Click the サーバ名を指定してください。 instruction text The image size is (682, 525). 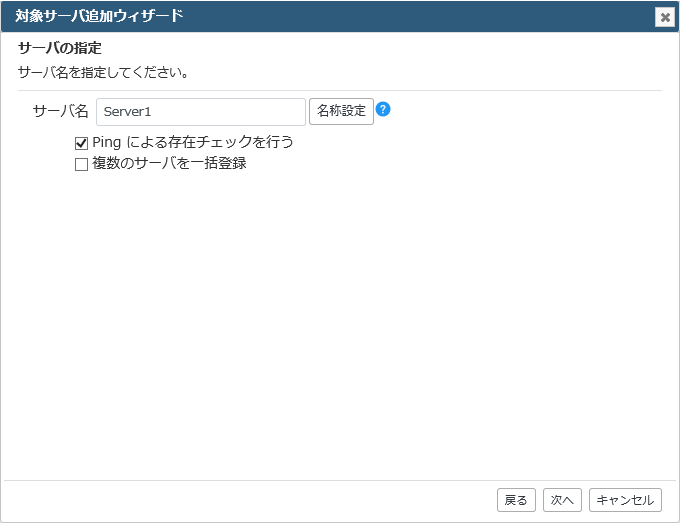click(104, 72)
